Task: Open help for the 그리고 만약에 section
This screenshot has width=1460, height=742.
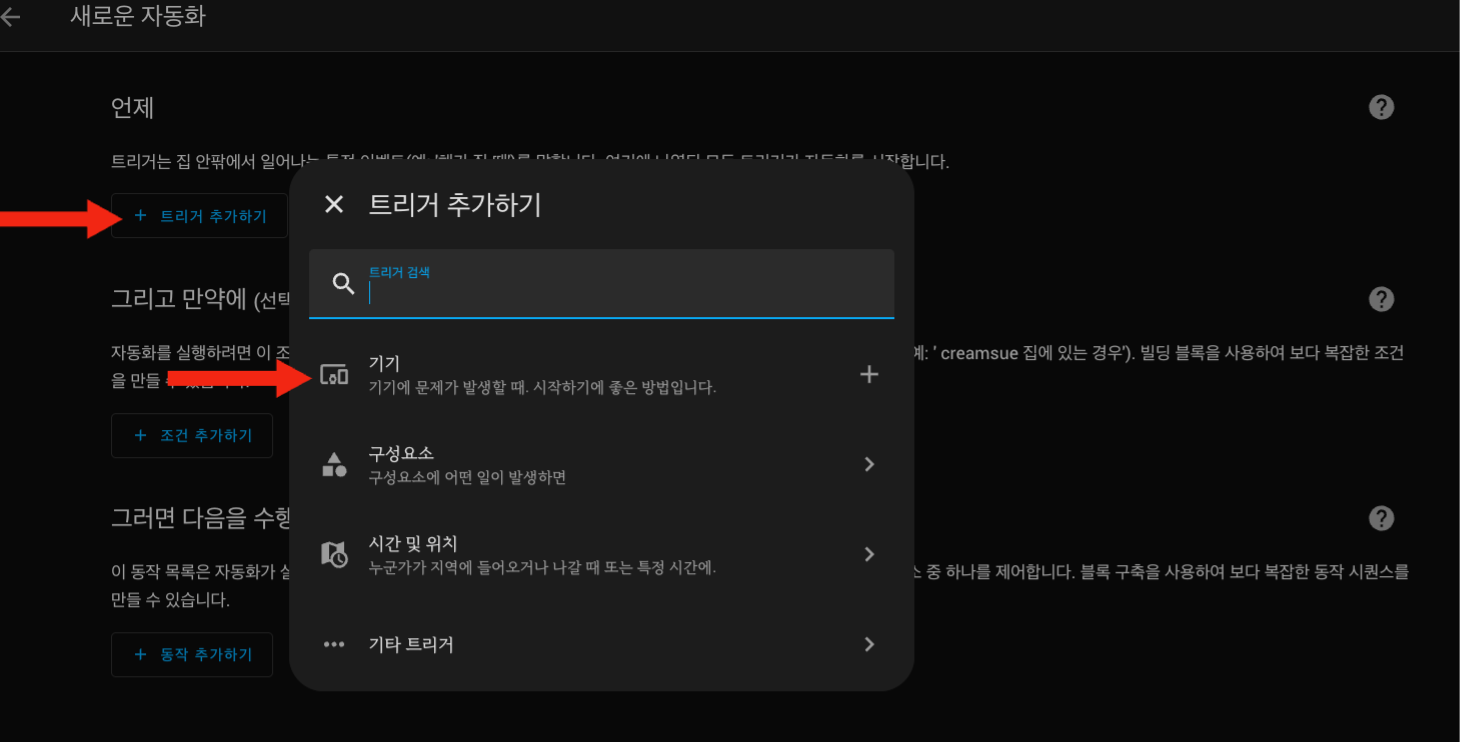Action: tap(1381, 299)
